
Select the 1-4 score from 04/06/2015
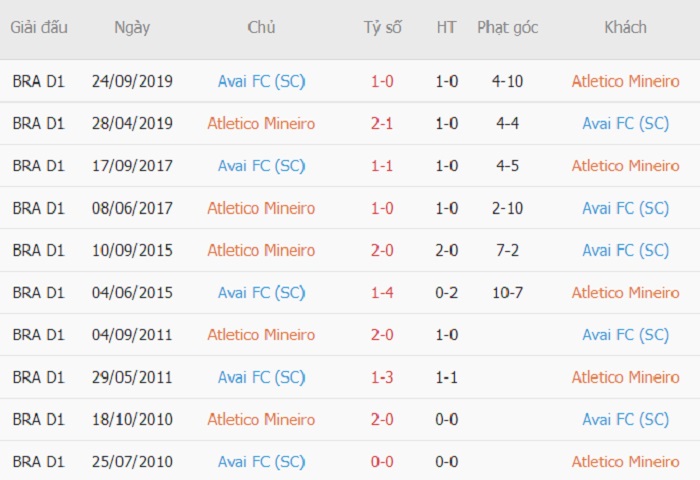pyautogui.click(x=382, y=292)
